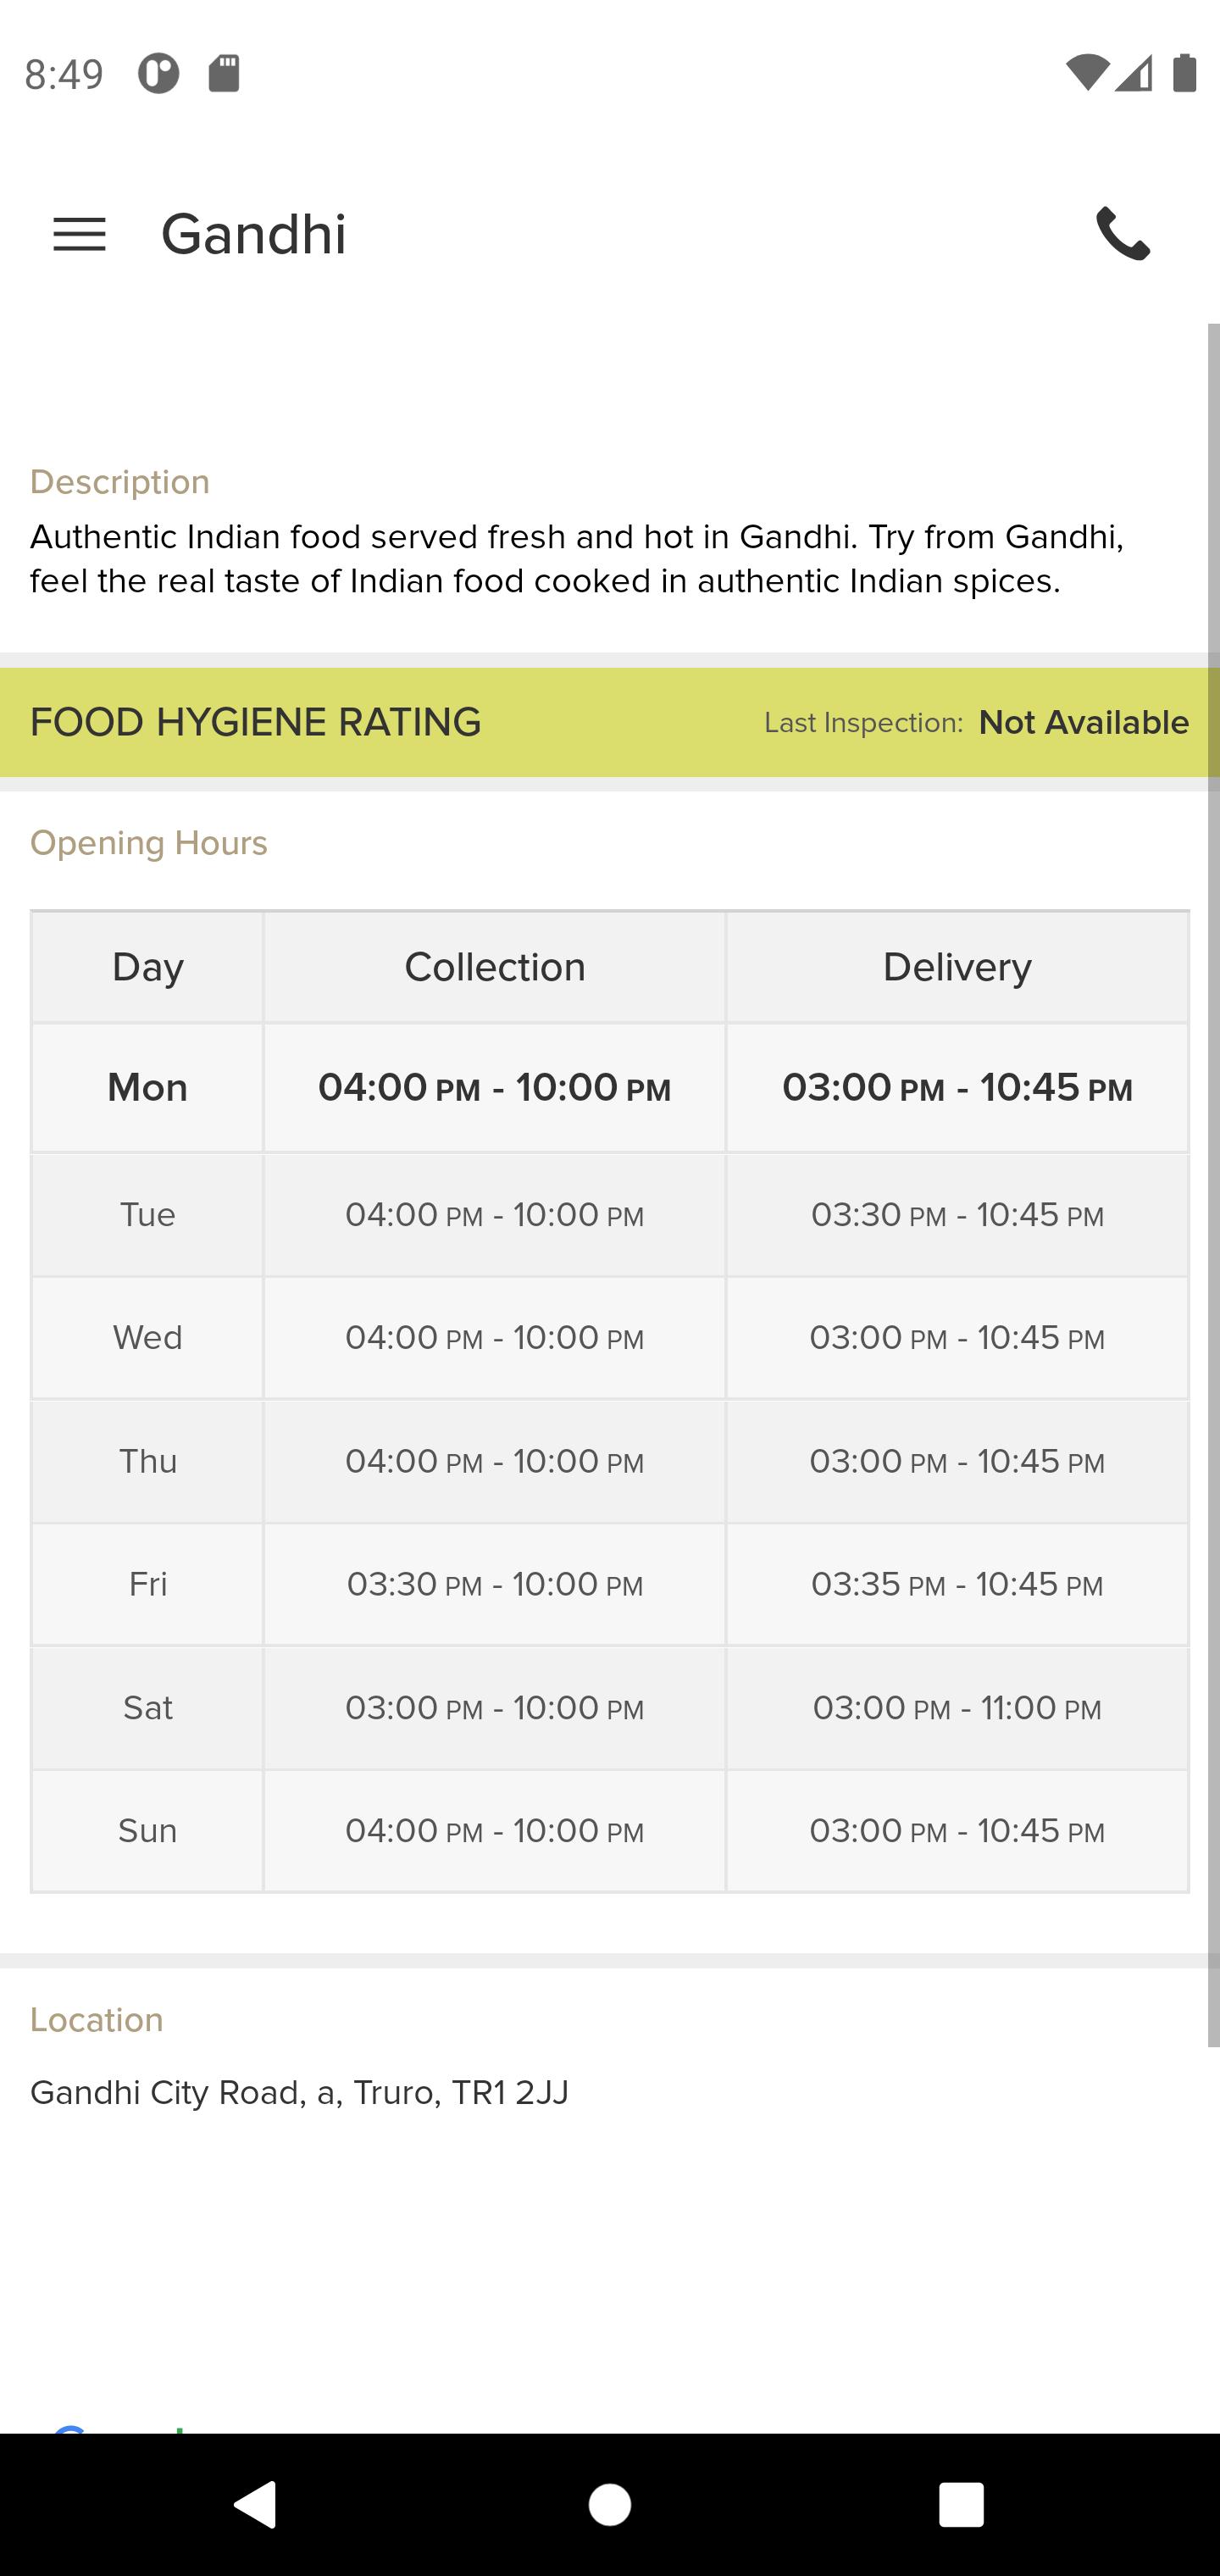Tap the SD card notification icon
The height and width of the screenshot is (2576, 1220).
click(224, 73)
